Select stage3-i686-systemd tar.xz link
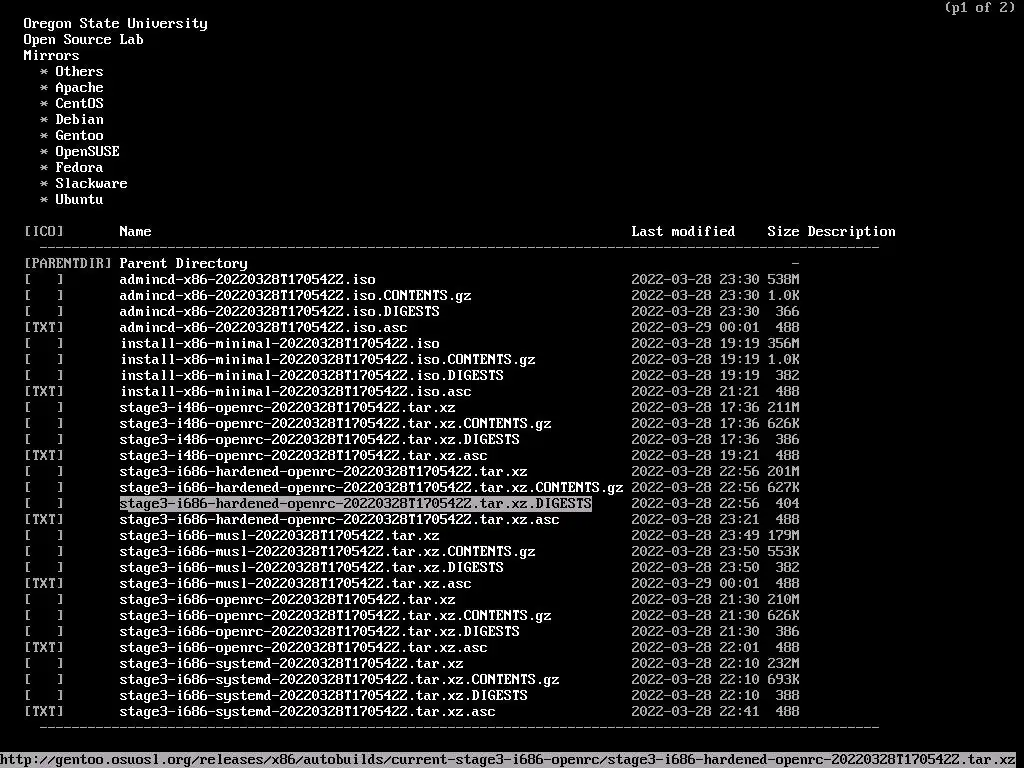 [291, 664]
